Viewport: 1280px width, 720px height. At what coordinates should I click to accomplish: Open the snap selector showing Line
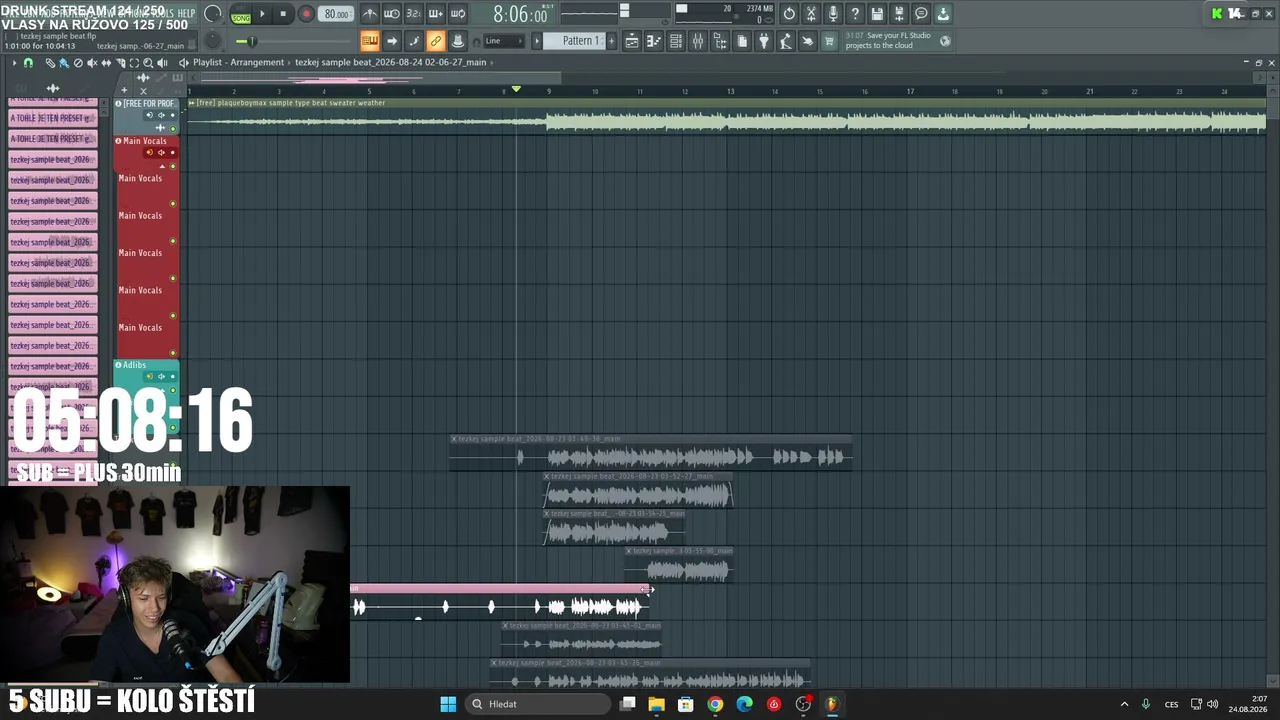pyautogui.click(x=503, y=41)
